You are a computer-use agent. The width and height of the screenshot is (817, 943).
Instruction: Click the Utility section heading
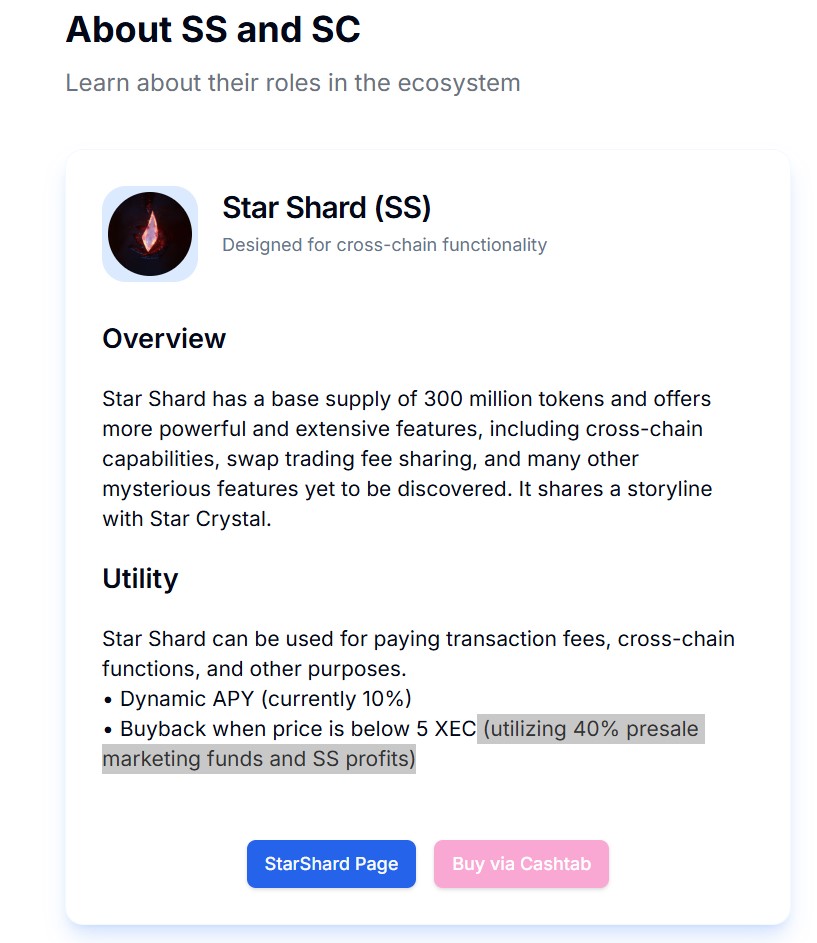140,579
